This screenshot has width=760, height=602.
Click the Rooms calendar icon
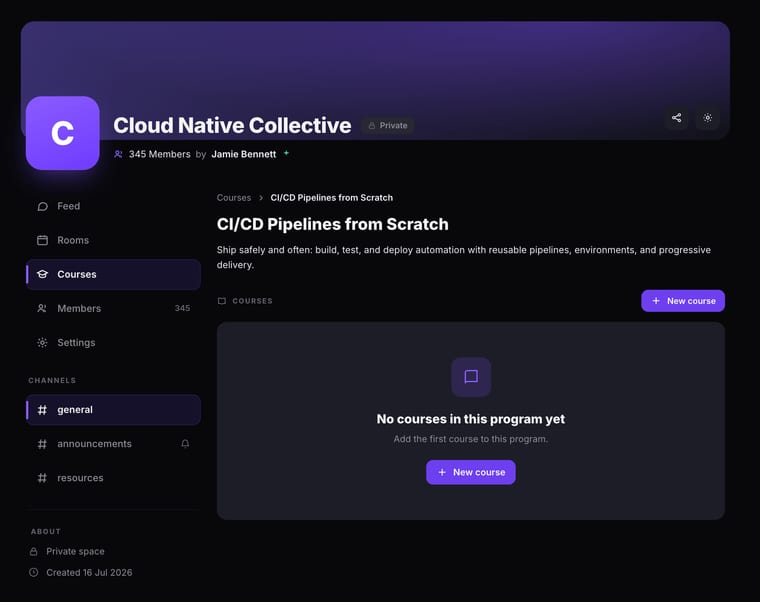43,240
